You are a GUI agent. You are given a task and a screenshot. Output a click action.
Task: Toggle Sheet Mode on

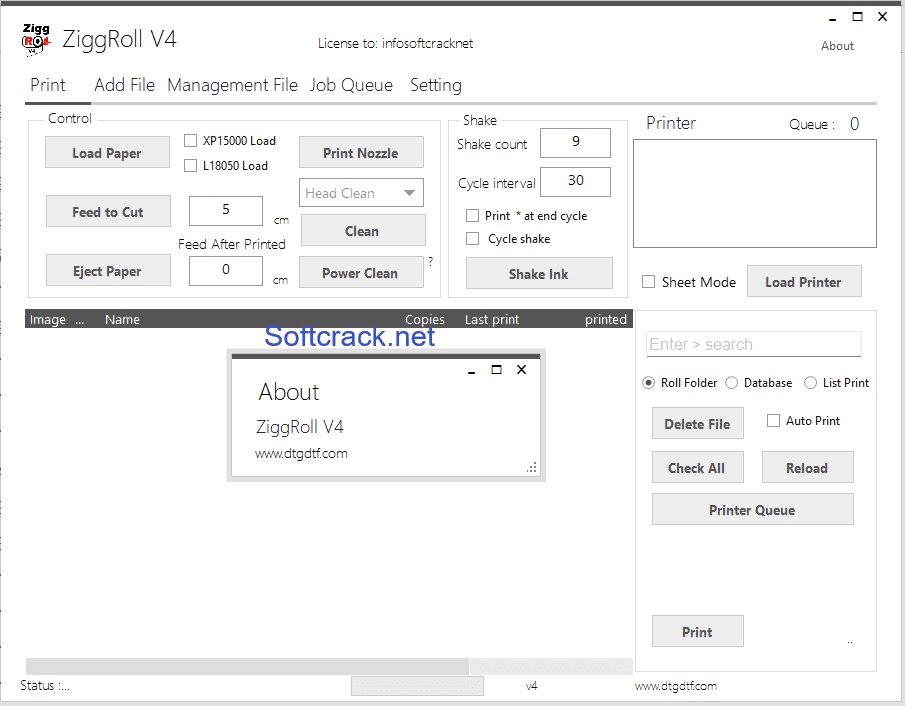click(648, 282)
